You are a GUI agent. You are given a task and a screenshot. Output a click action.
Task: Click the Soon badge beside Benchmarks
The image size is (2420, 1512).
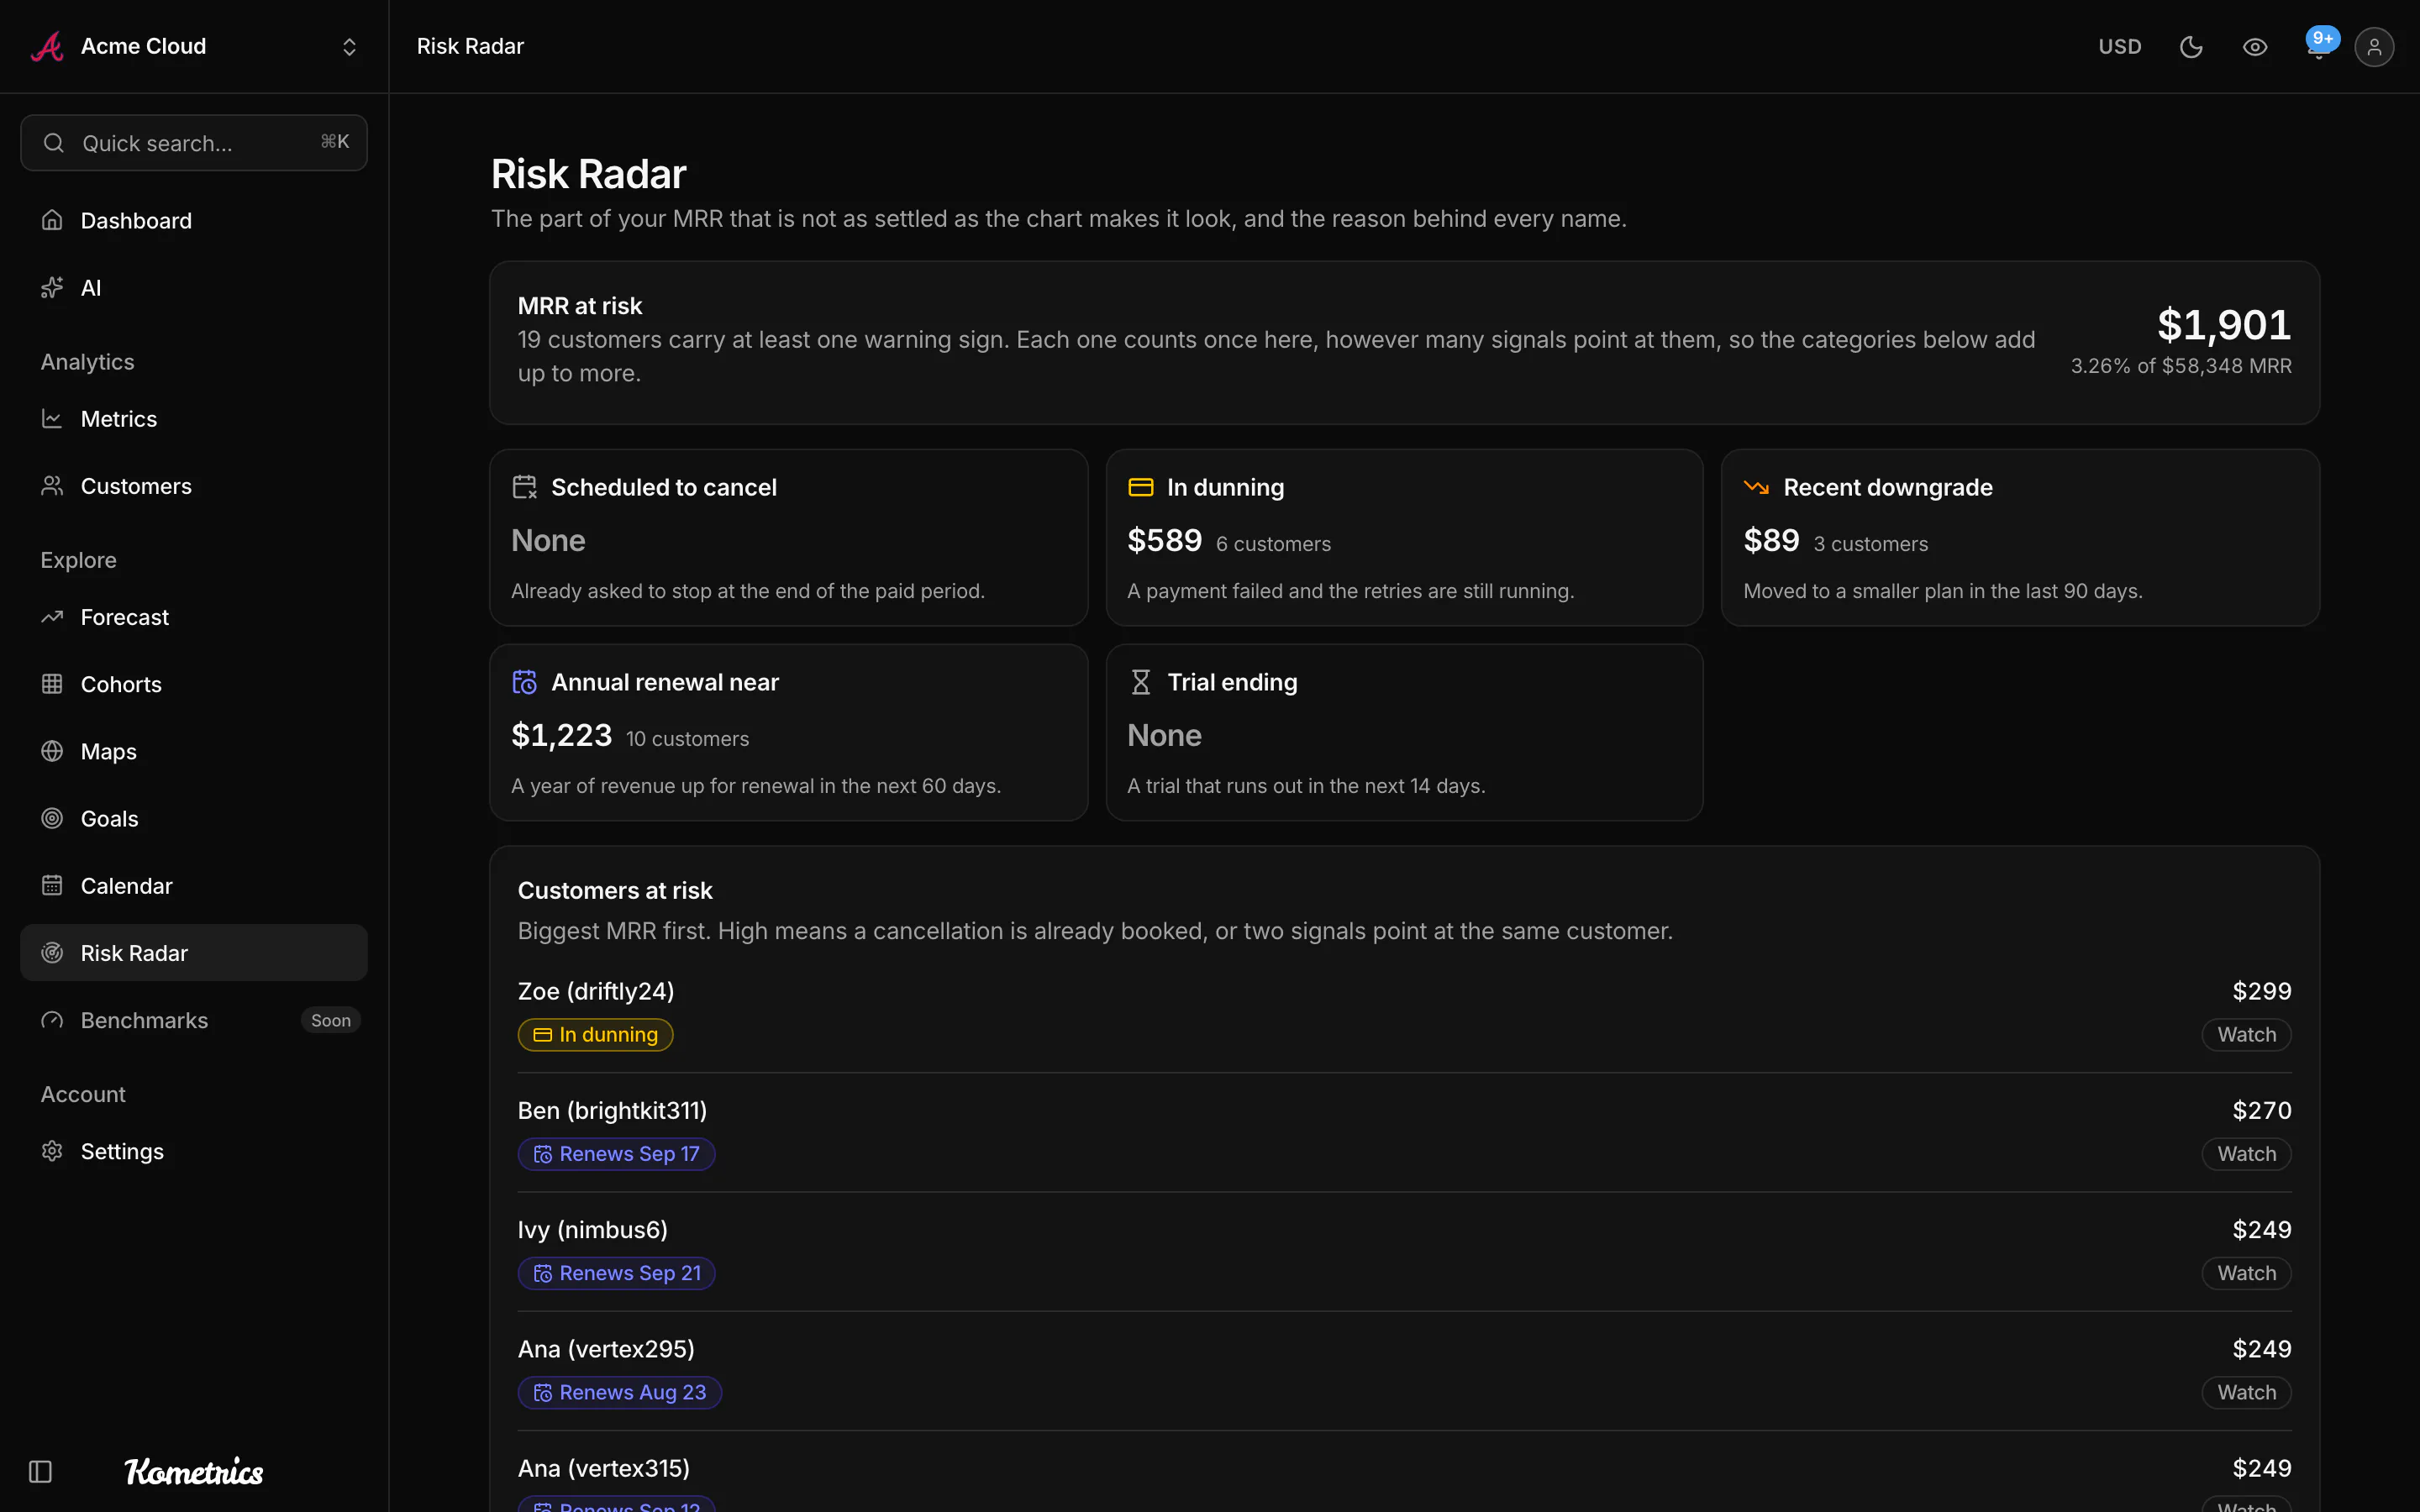(330, 1020)
